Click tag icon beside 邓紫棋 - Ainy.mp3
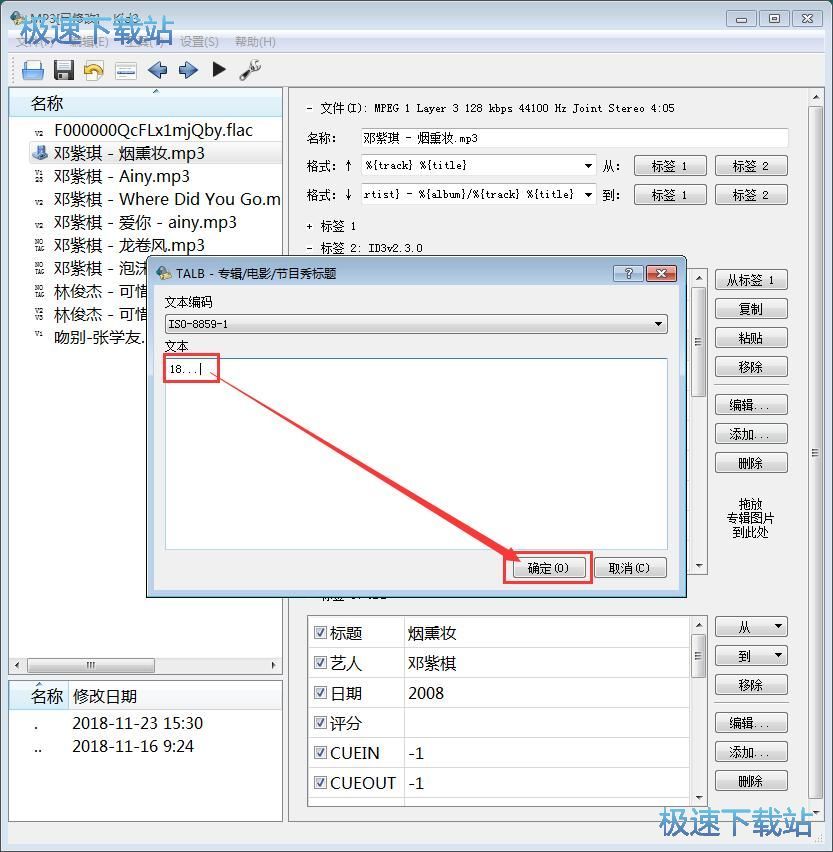This screenshot has height=852, width=833. coord(39,176)
